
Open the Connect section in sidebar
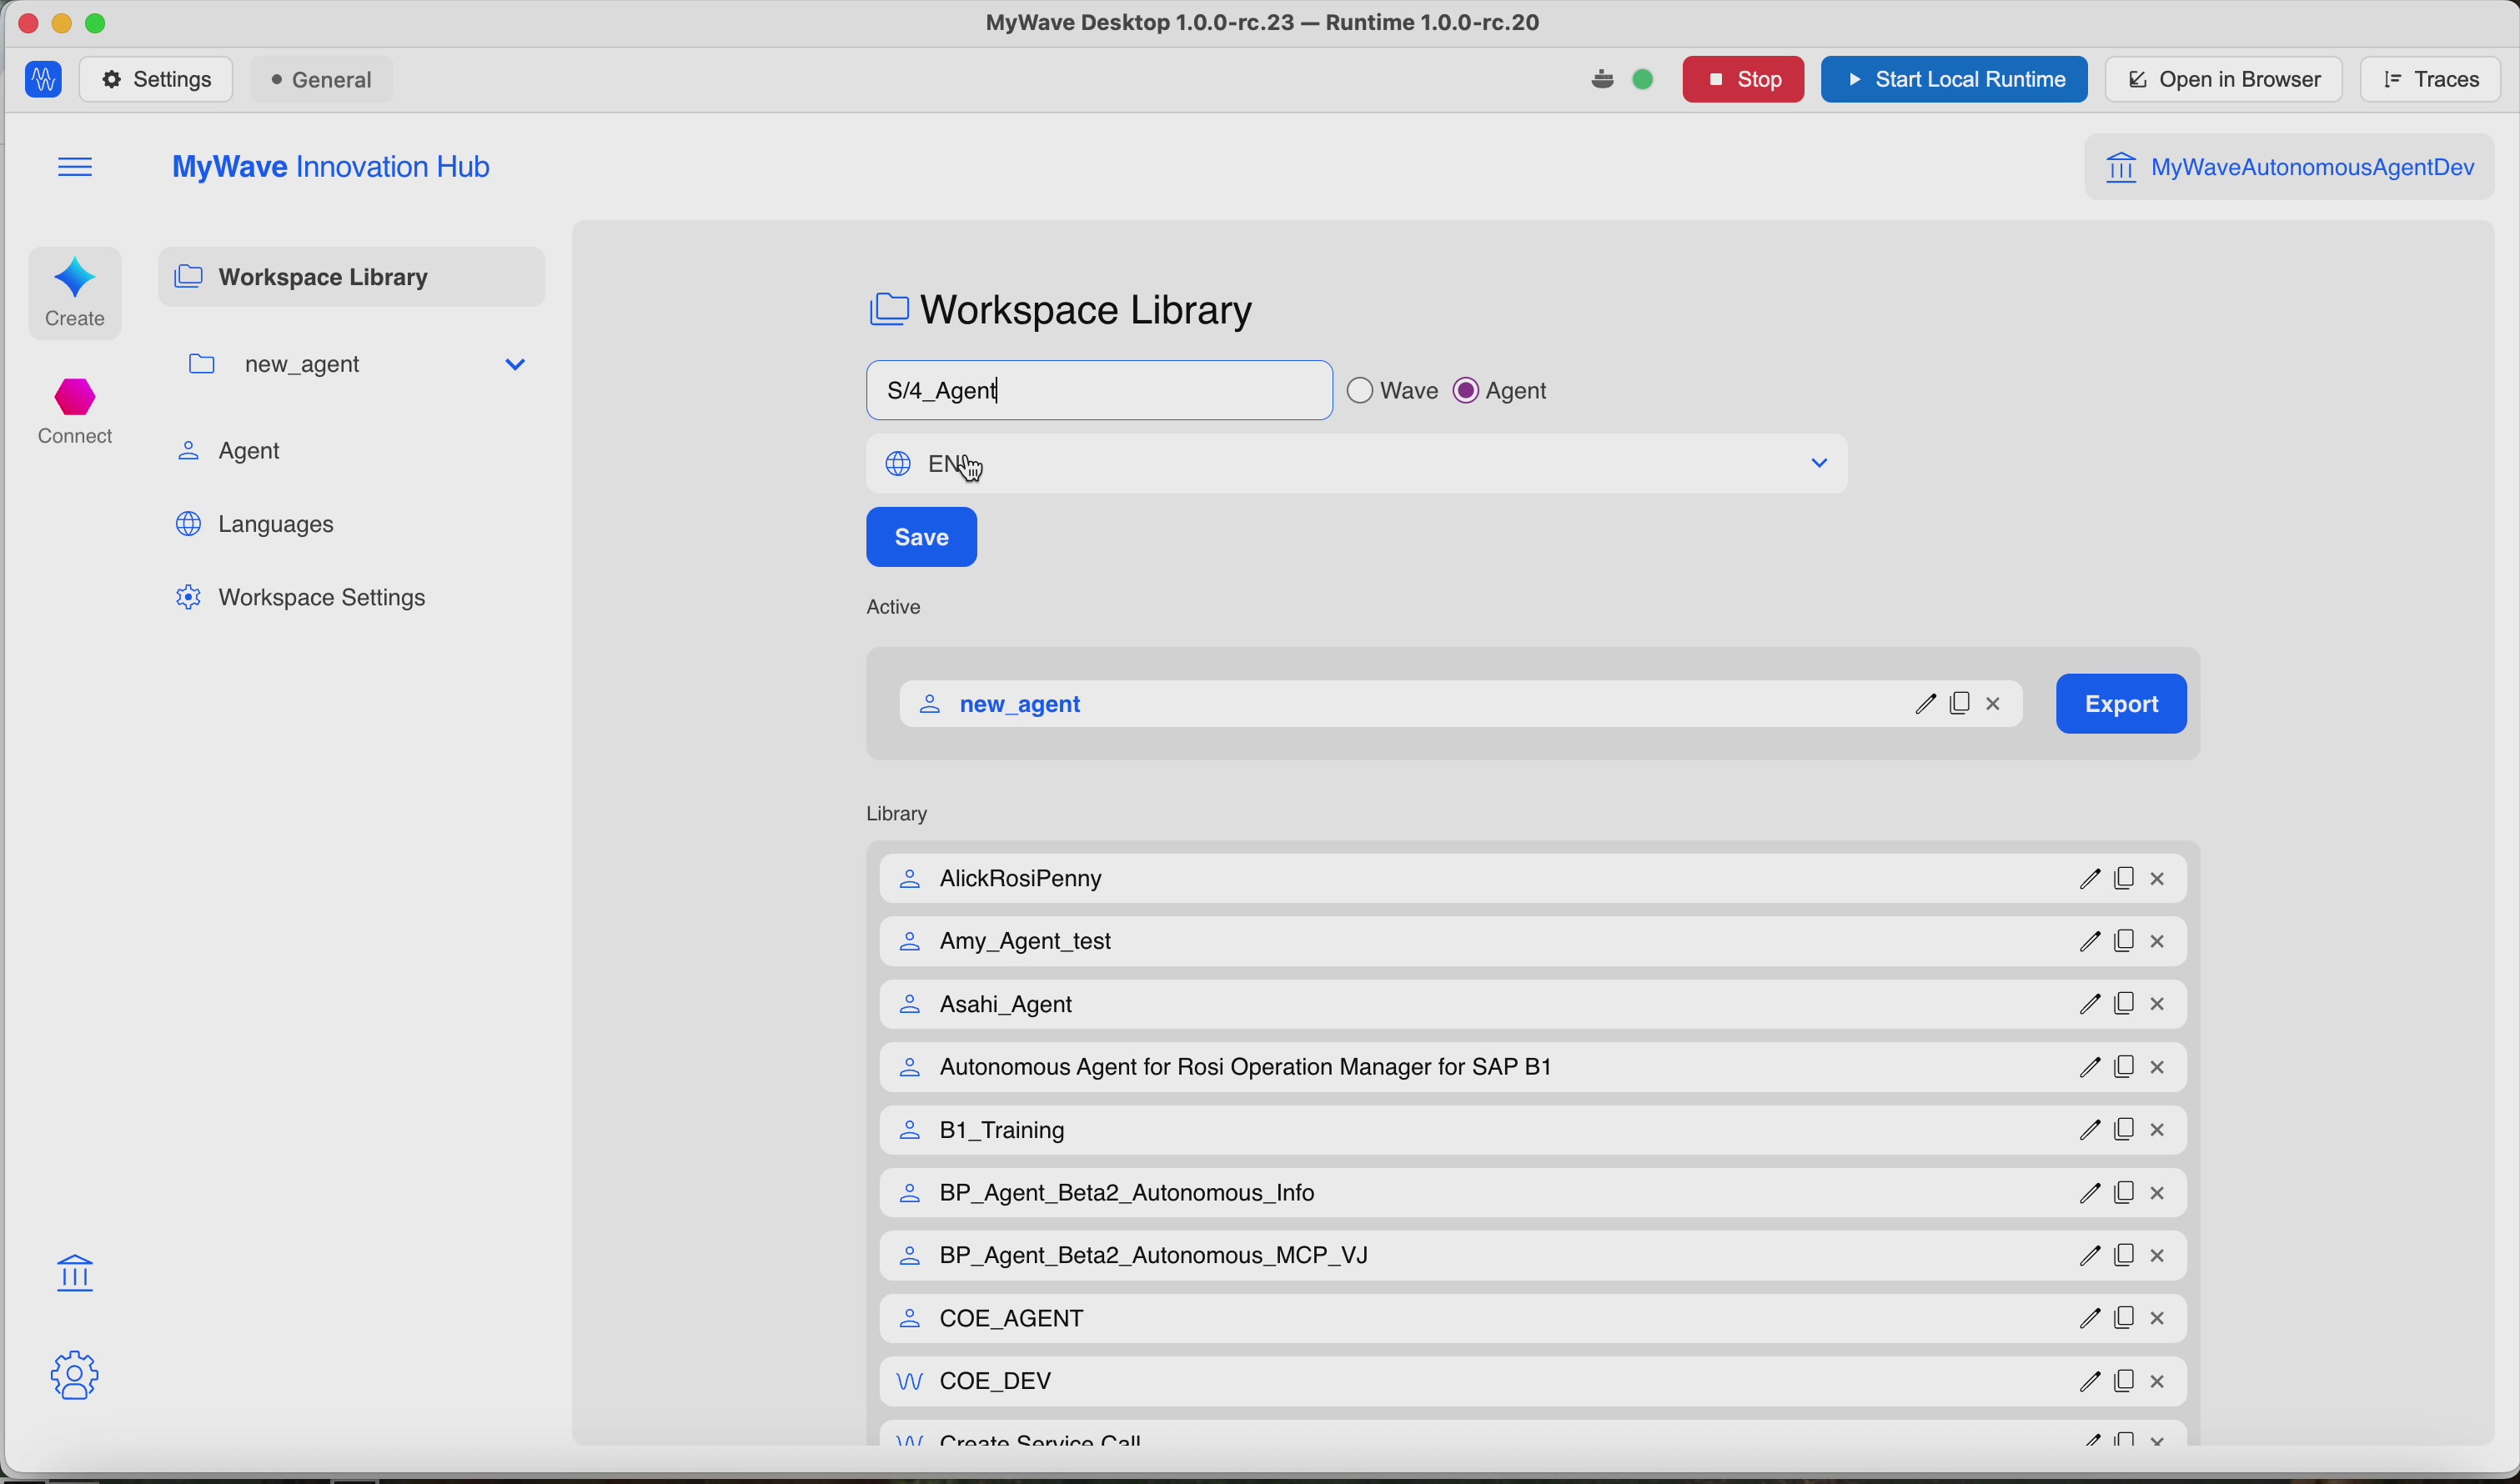tap(76, 411)
